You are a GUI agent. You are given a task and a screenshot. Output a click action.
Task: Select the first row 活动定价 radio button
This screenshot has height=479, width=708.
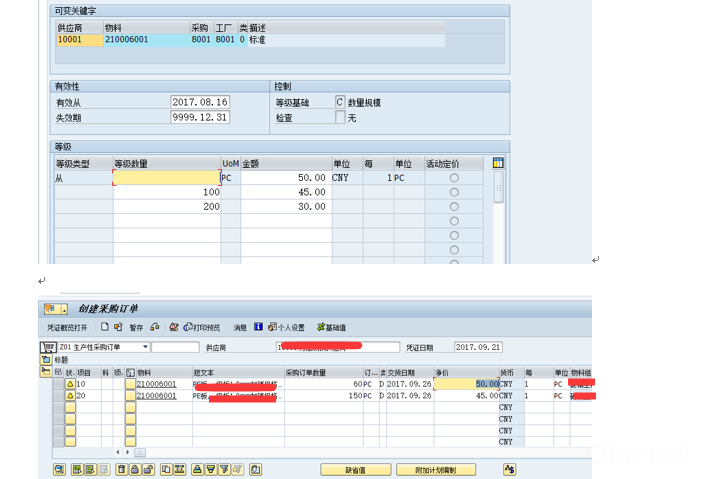[x=454, y=178]
